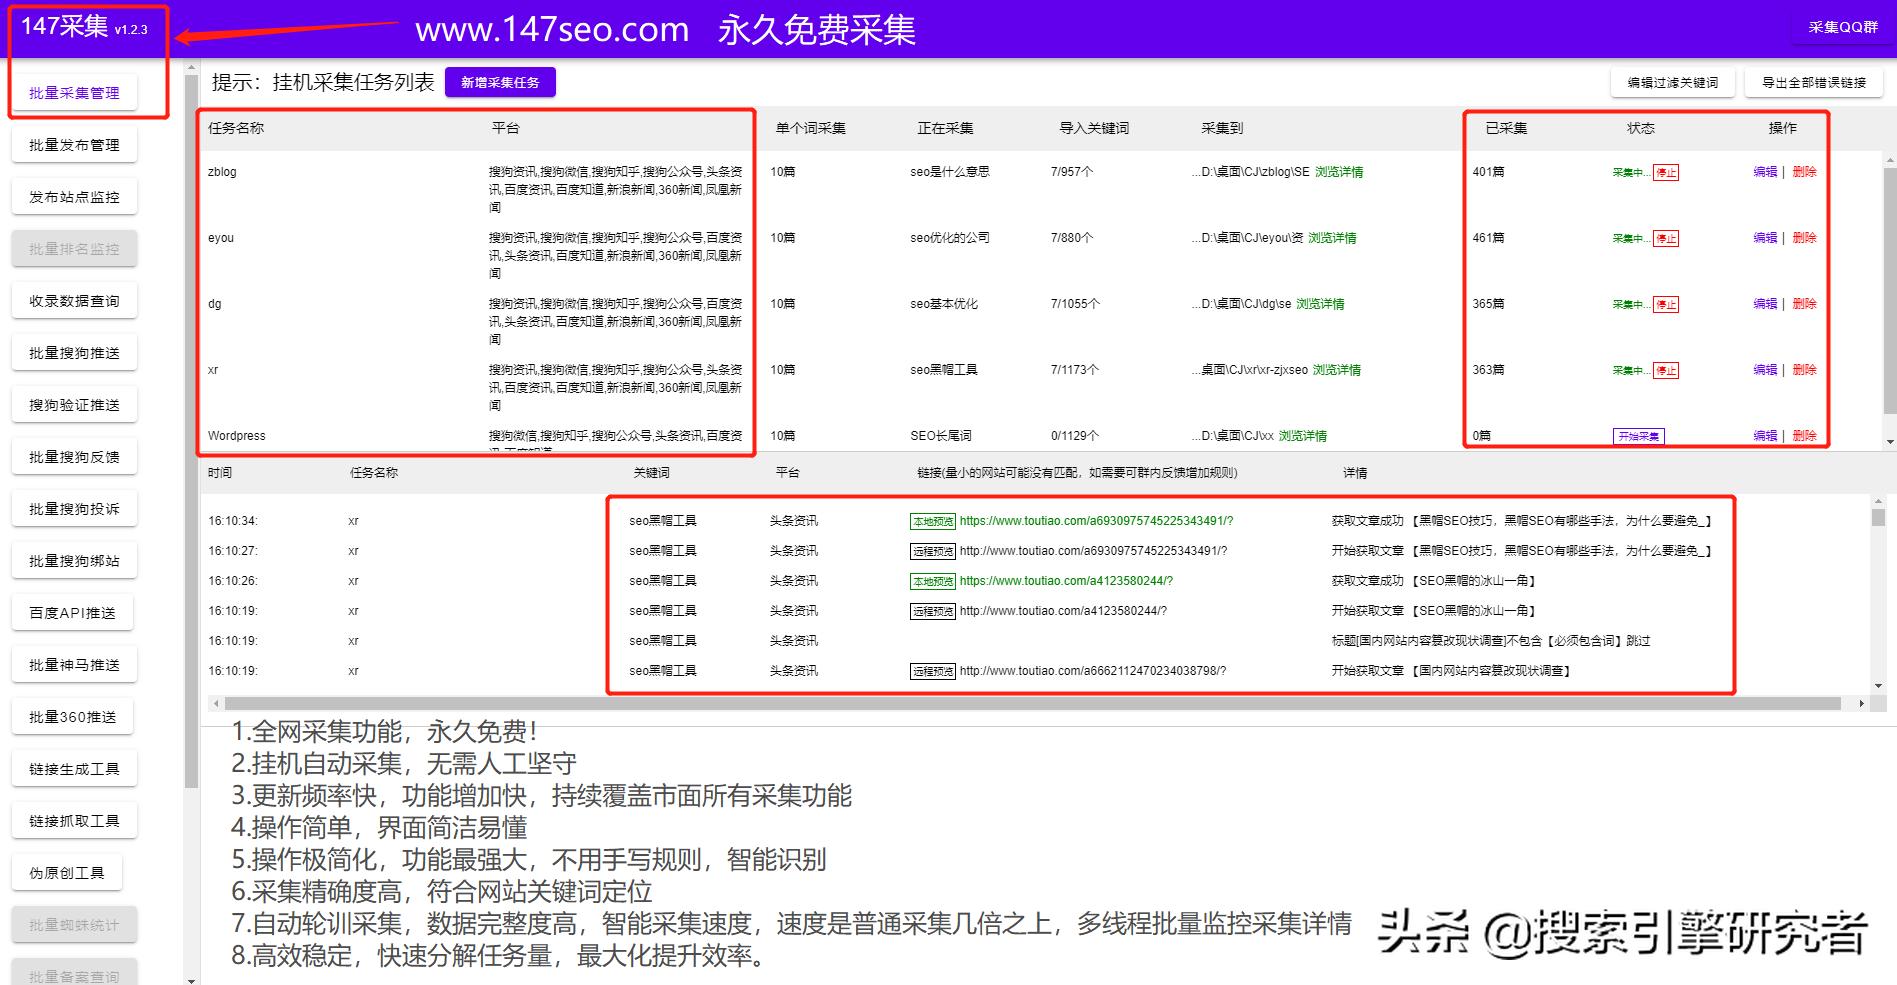Click 本地预览 on the 16:10:34 log entry

[931, 520]
